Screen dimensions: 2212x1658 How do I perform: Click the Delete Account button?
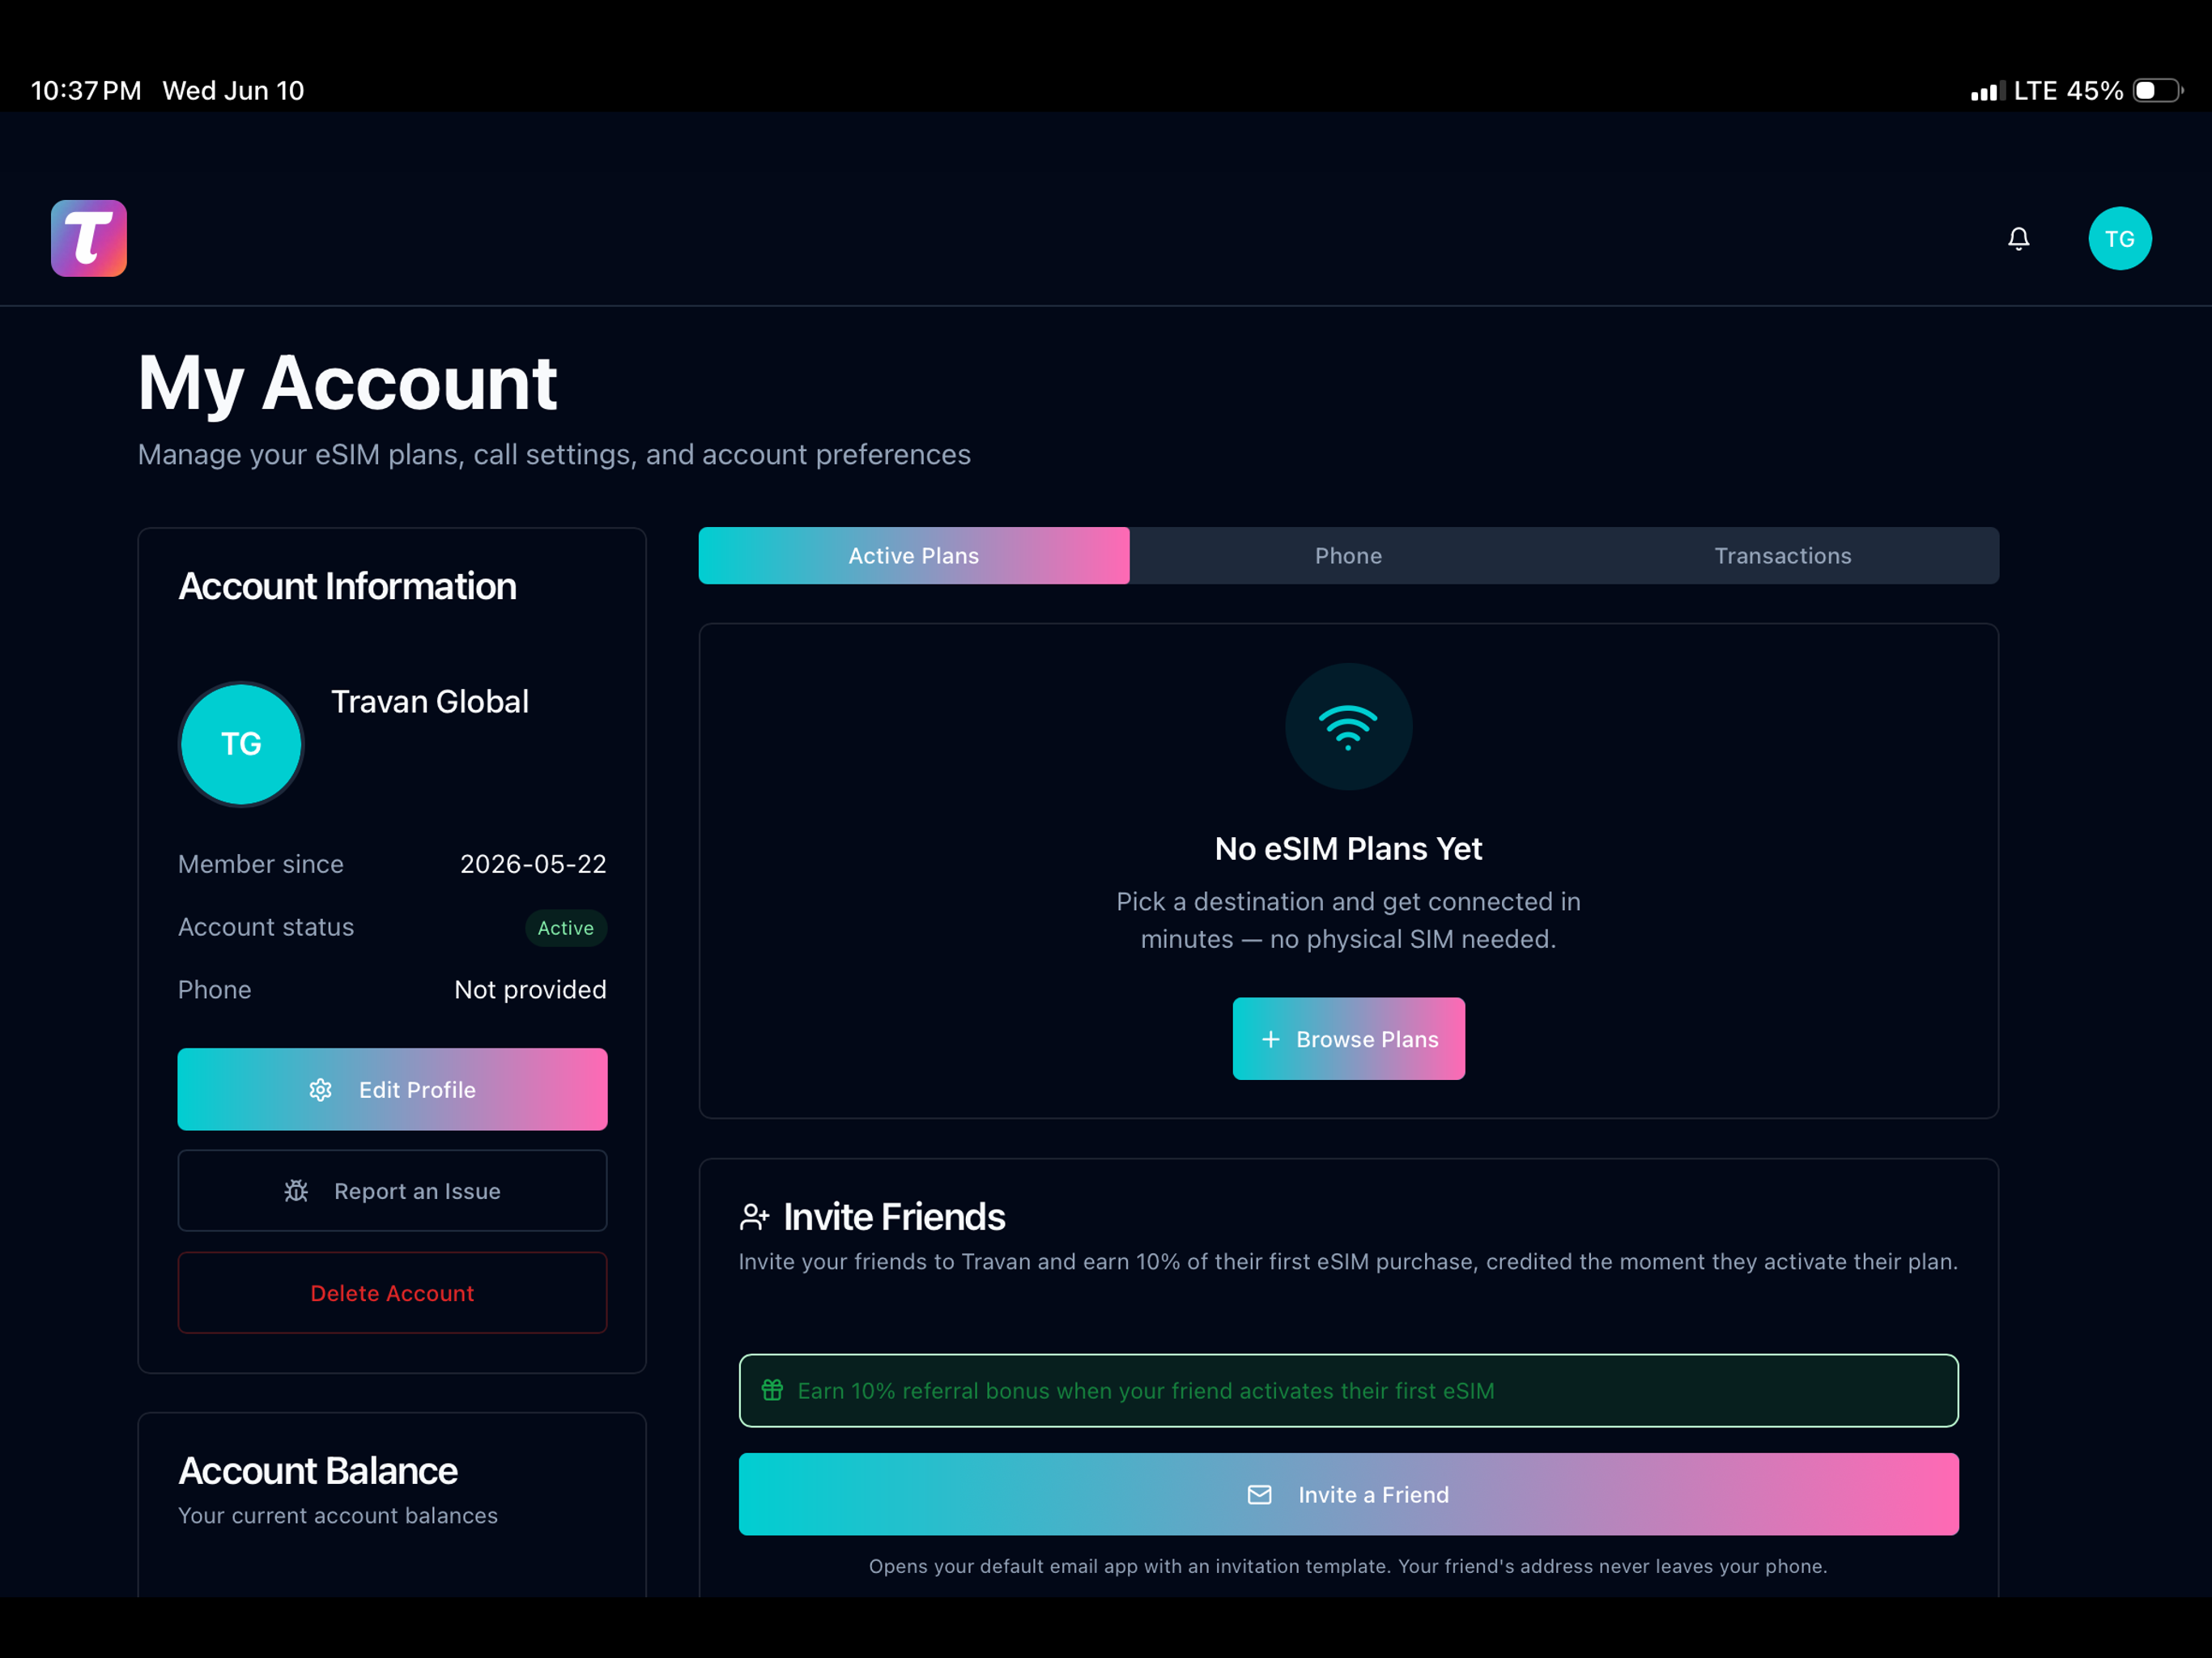tap(392, 1292)
